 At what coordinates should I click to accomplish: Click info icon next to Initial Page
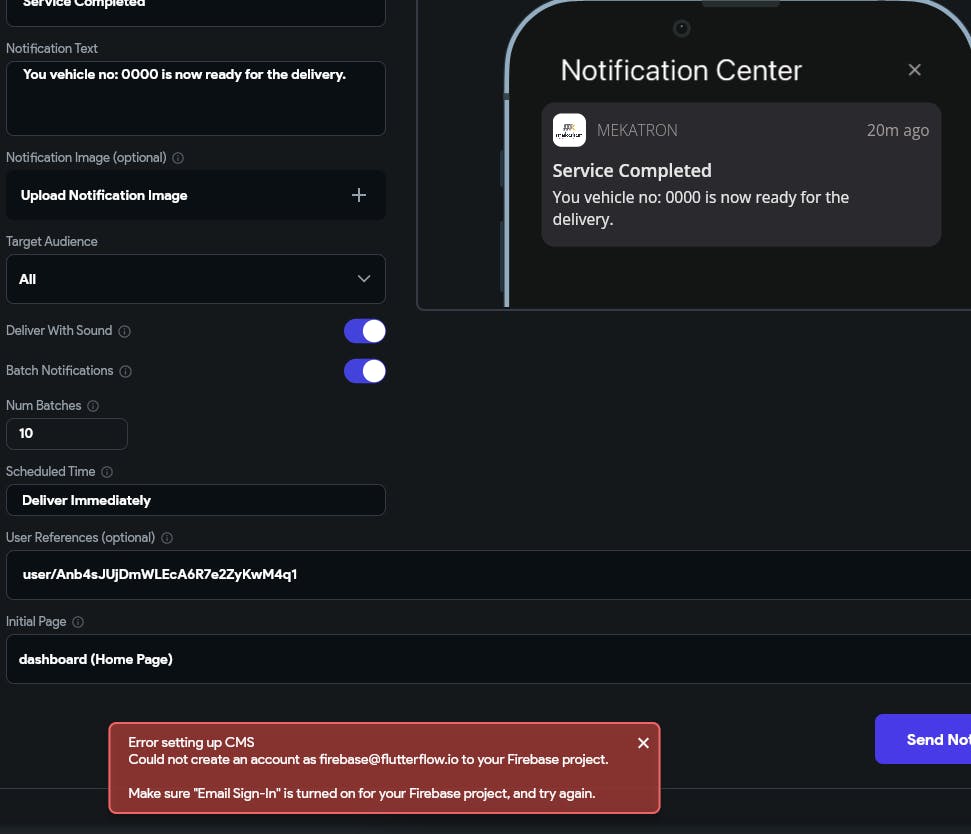[78, 622]
